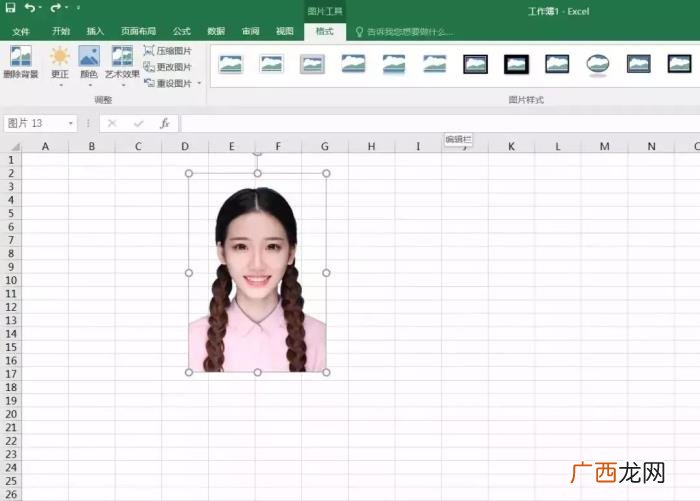700x501 pixels.
Task: Click Compress Pictures (压缩图片)
Action: pos(167,50)
